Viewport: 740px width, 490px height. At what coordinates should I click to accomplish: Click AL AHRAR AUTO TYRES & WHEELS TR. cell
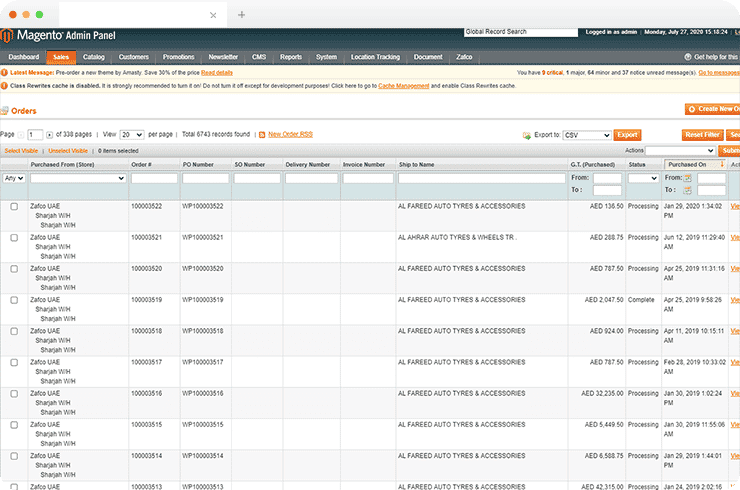(x=457, y=237)
